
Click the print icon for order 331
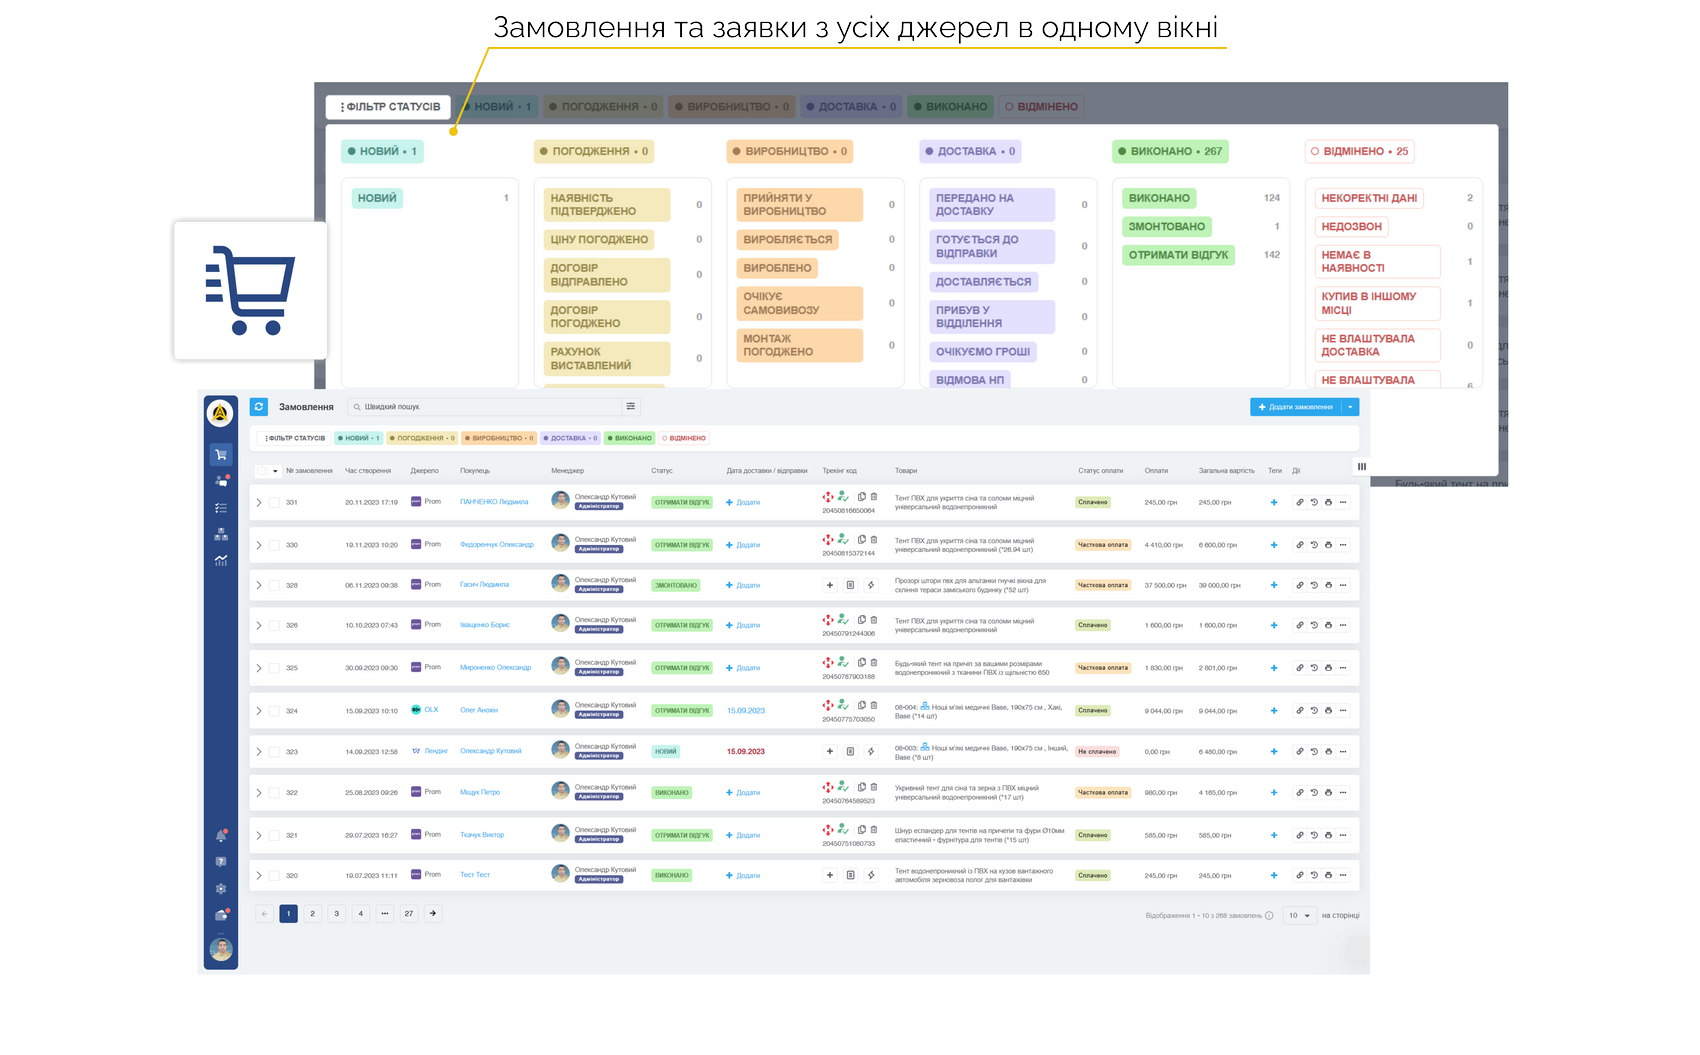[1328, 502]
